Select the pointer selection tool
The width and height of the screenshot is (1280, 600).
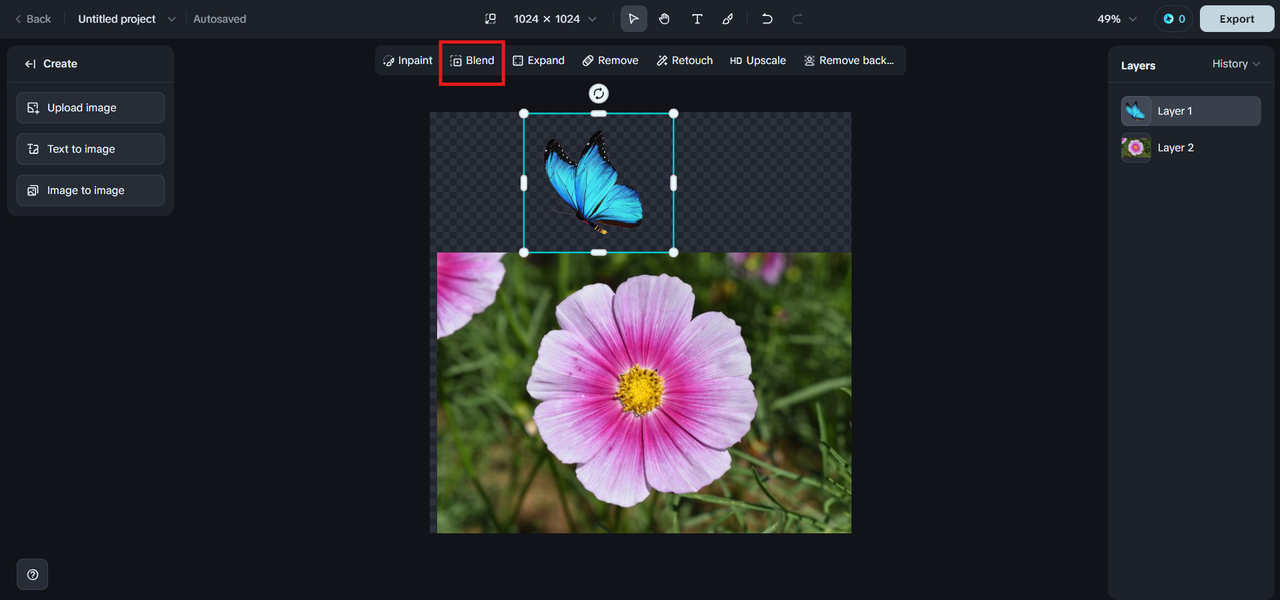pos(633,19)
